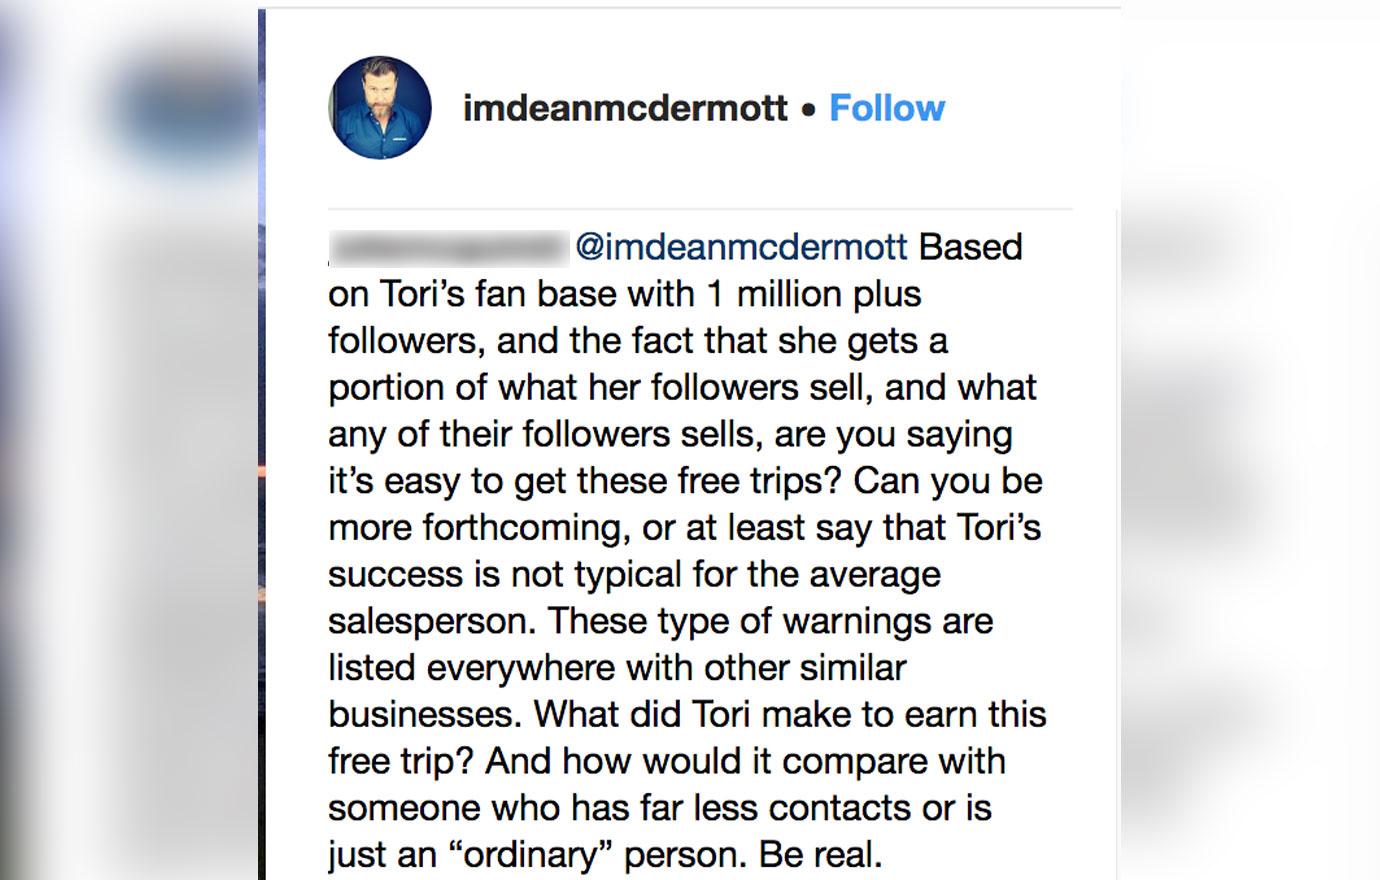The height and width of the screenshot is (880, 1380).
Task: Open the imdeanmcdermott username in header
Action: pos(625,108)
